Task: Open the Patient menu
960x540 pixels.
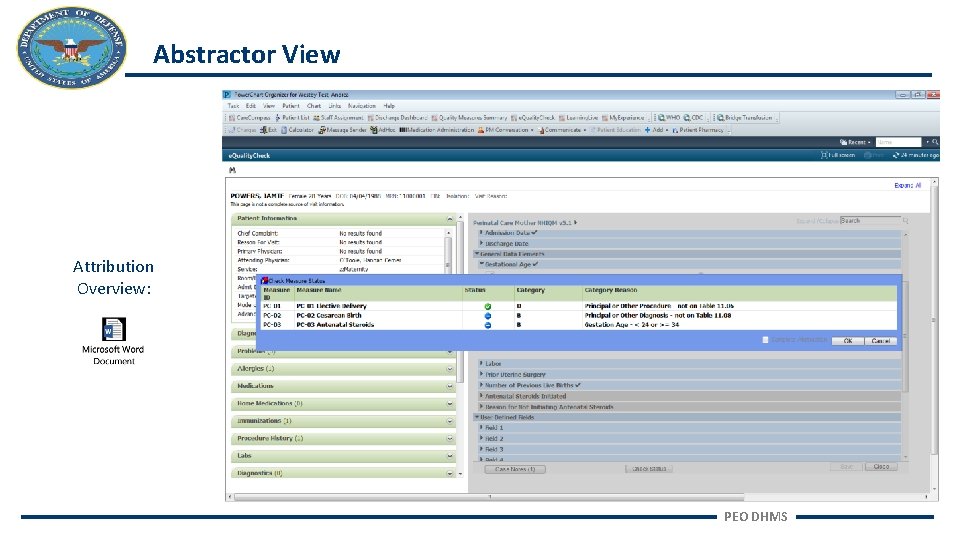Action: [291, 106]
